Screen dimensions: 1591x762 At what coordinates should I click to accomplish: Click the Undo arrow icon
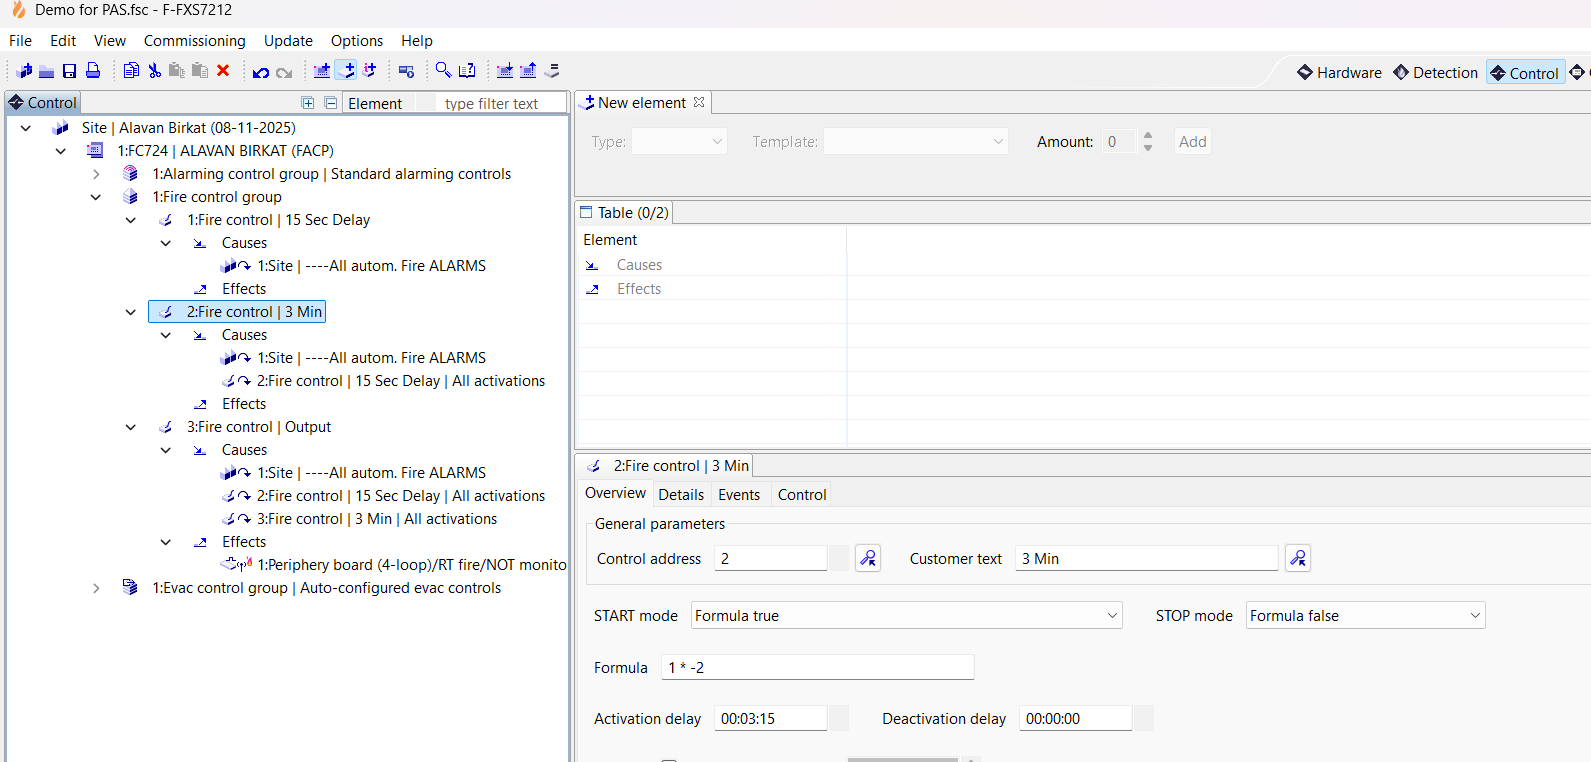coord(261,72)
